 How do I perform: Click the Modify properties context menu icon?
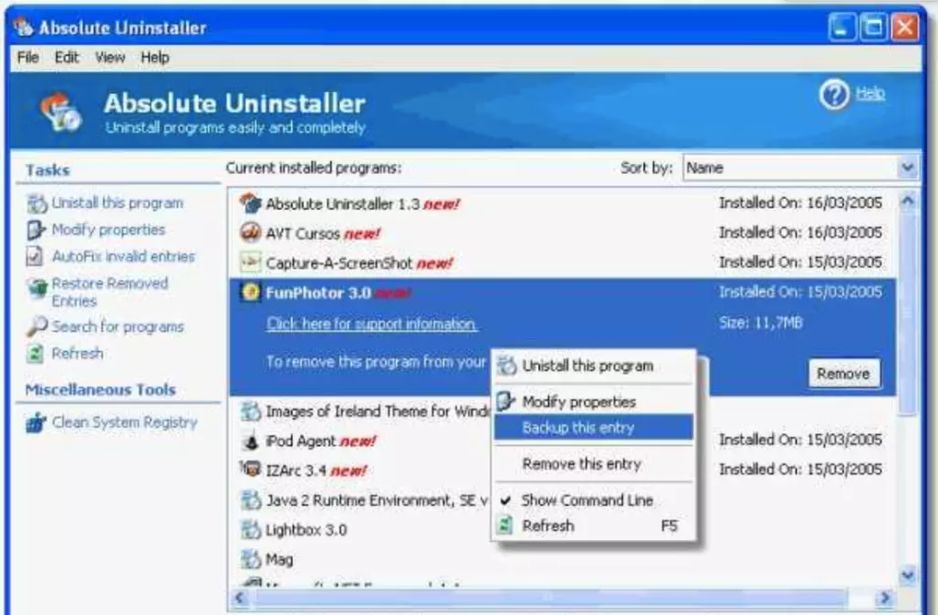[x=506, y=401]
